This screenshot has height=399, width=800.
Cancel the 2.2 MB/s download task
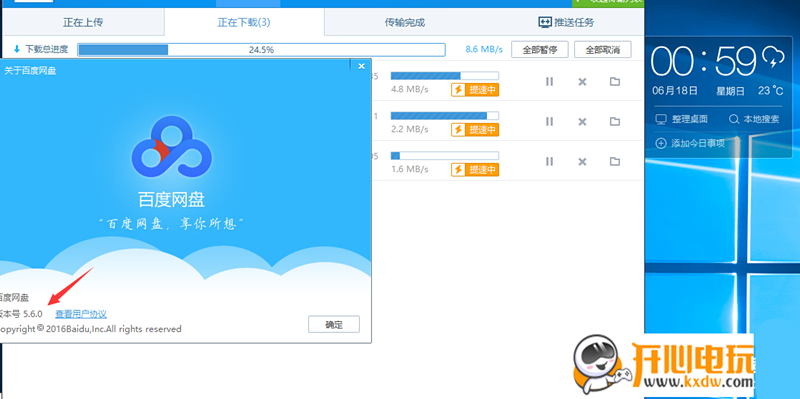point(582,121)
